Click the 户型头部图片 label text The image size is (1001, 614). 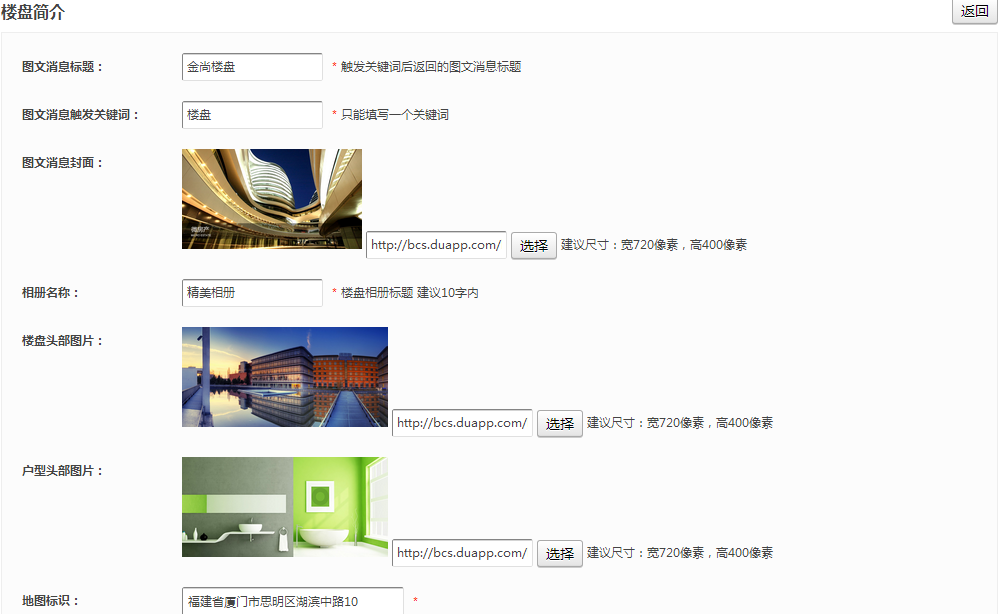[62, 471]
